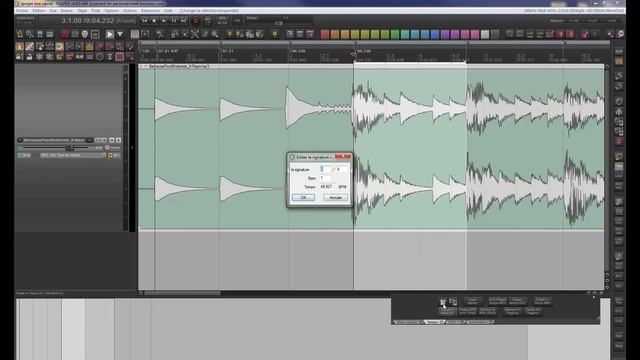The height and width of the screenshot is (360, 640).
Task: Click the go-to-end transport button
Action: pos(184,20)
